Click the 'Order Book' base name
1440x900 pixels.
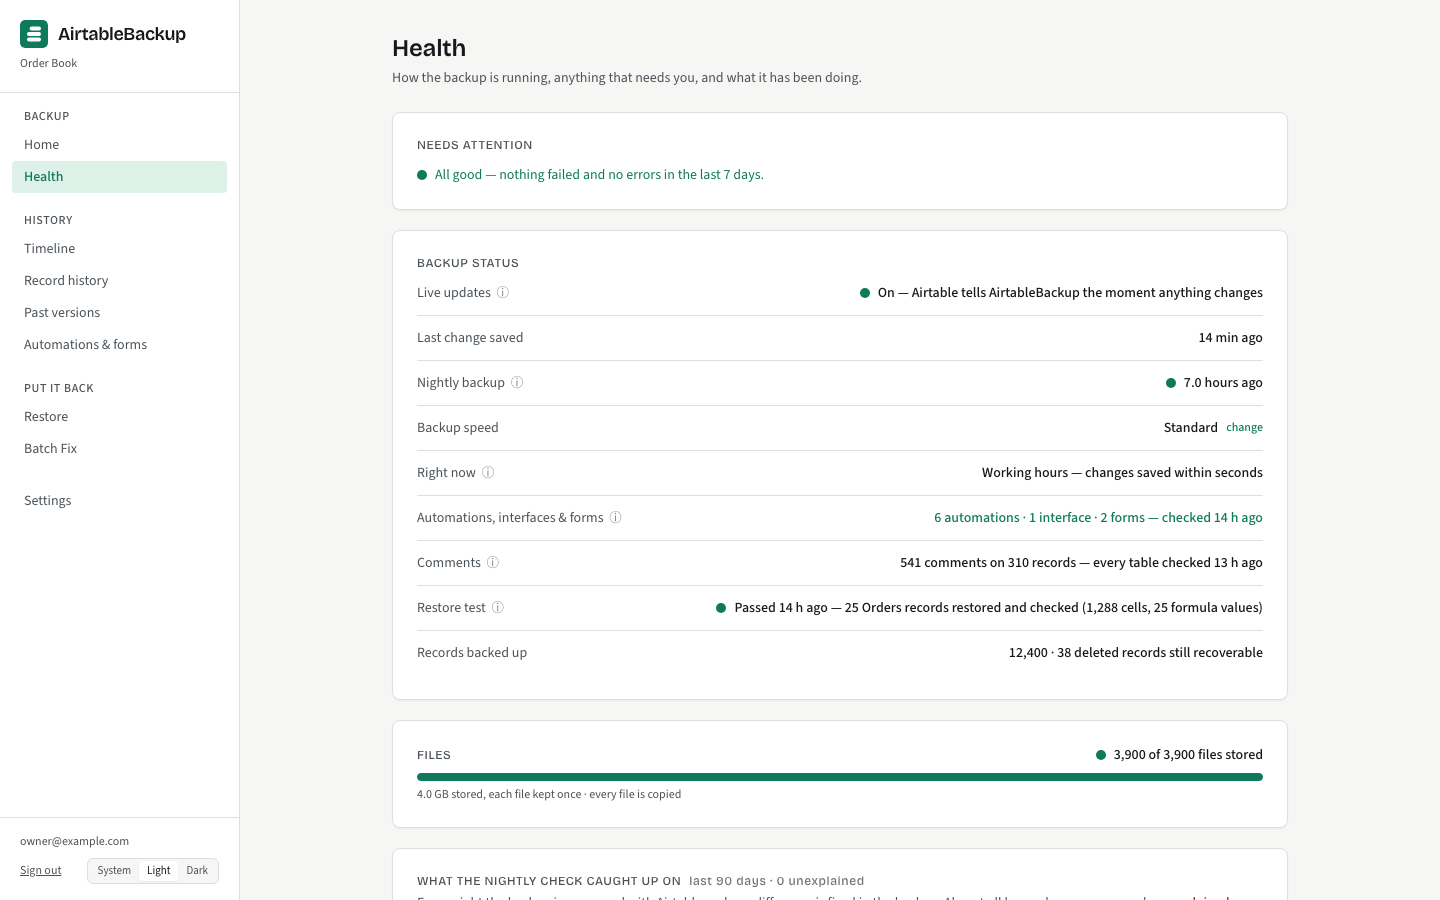49,64
